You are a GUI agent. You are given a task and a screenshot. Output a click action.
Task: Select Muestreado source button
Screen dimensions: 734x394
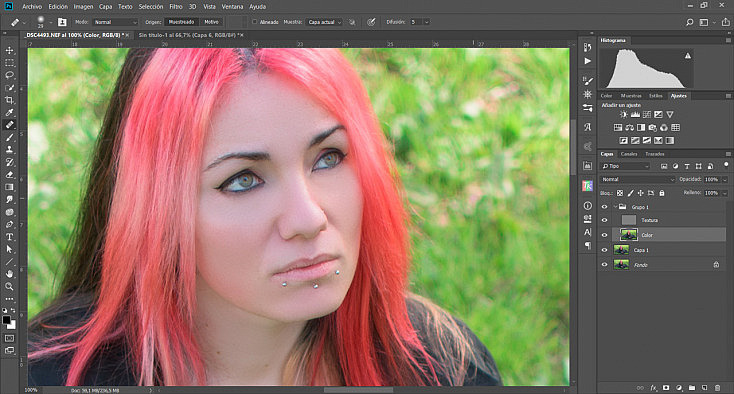click(181, 22)
